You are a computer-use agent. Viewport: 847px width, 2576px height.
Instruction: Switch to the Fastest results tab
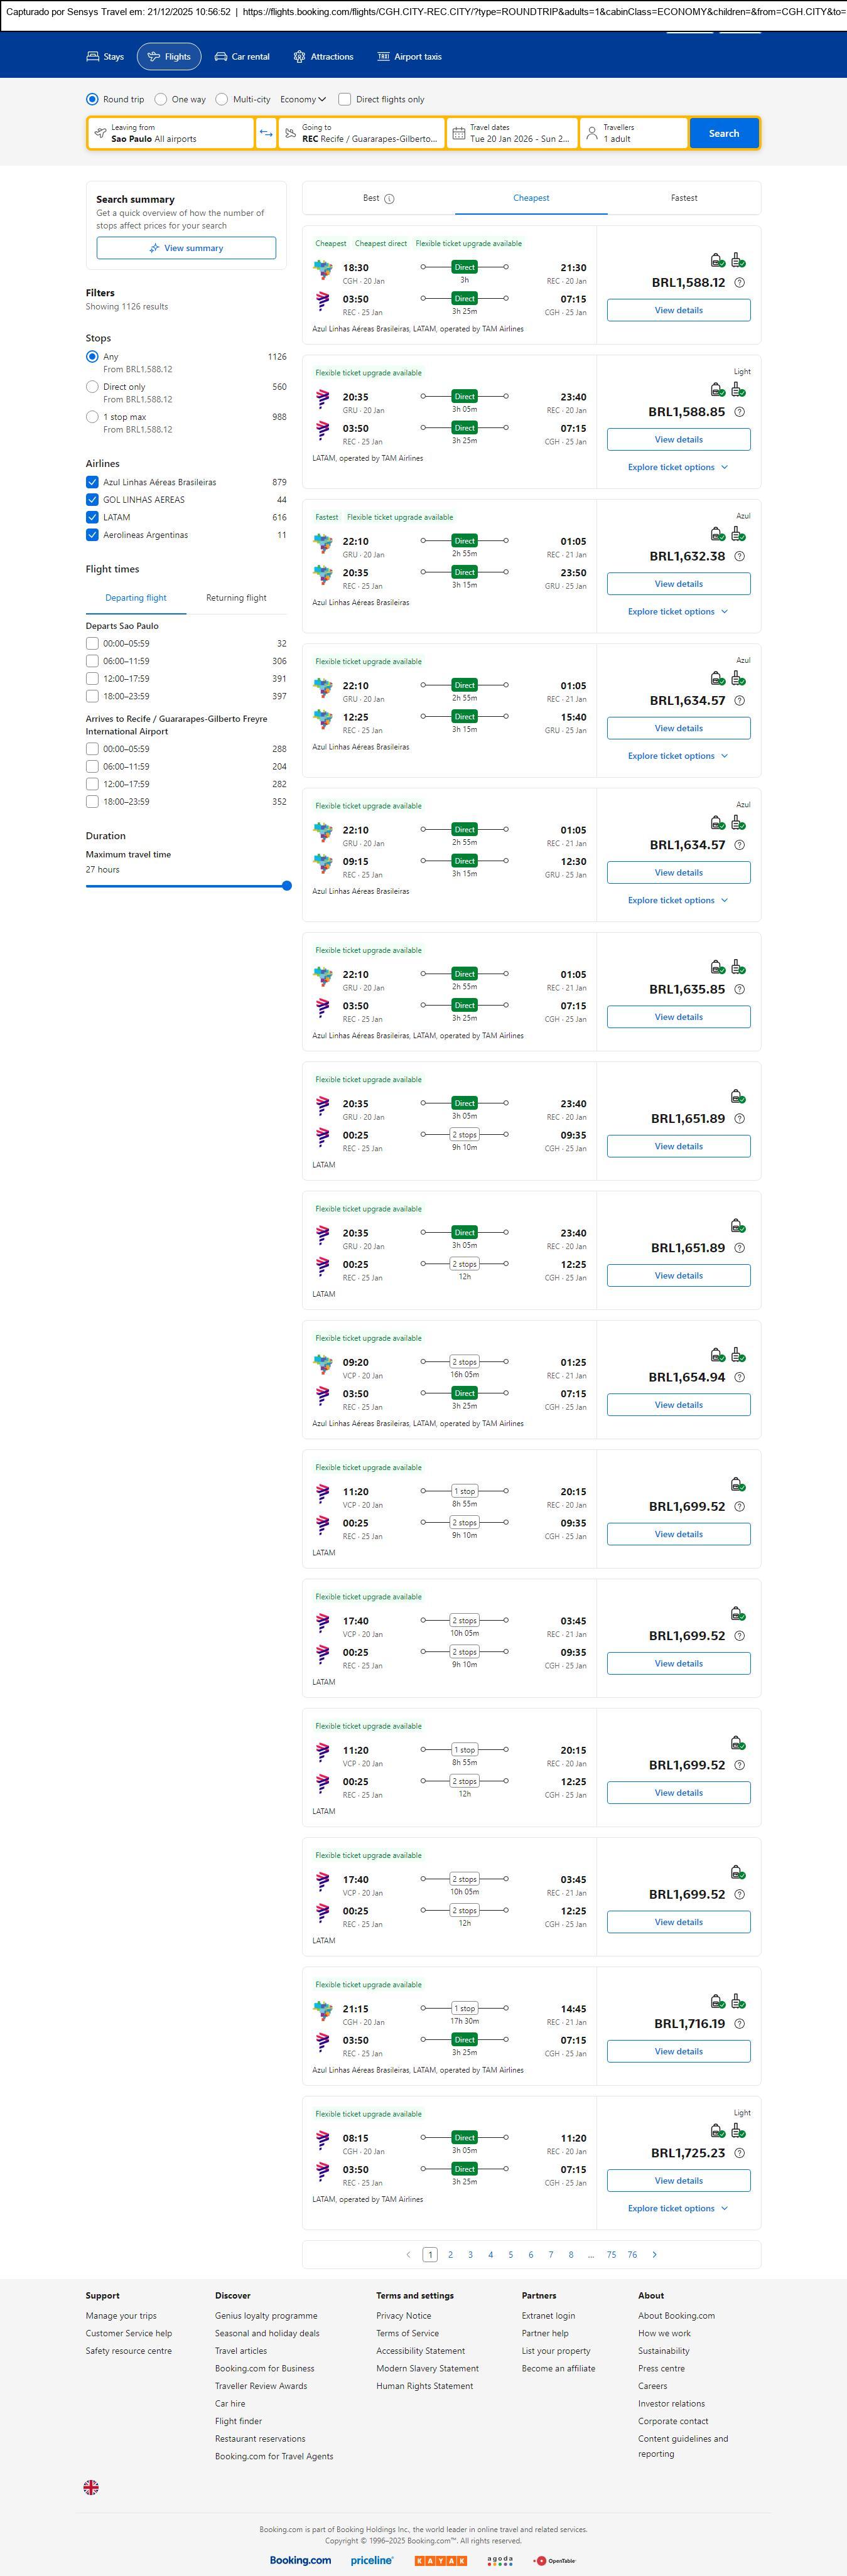[684, 198]
